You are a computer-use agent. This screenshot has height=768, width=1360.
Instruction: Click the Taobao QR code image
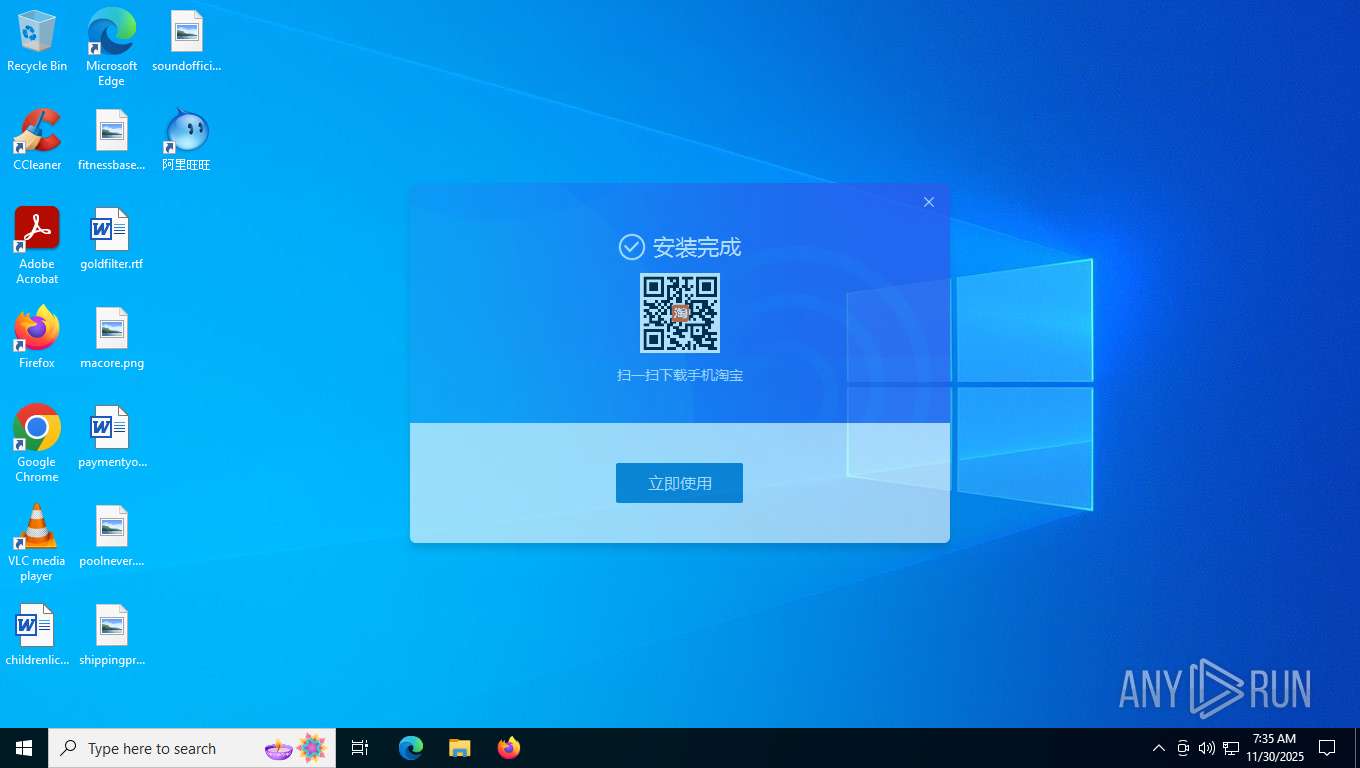click(x=680, y=313)
